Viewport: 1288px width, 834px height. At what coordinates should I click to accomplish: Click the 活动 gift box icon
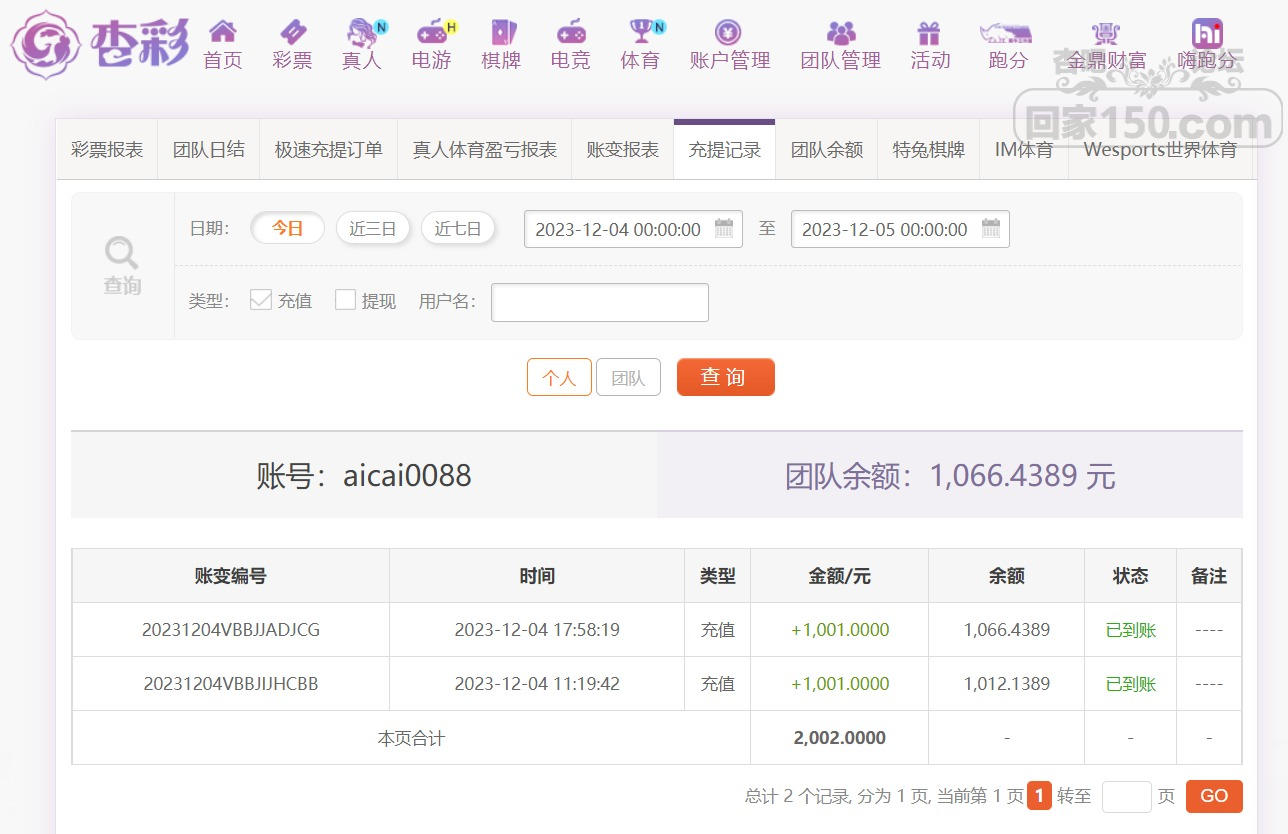(x=929, y=33)
